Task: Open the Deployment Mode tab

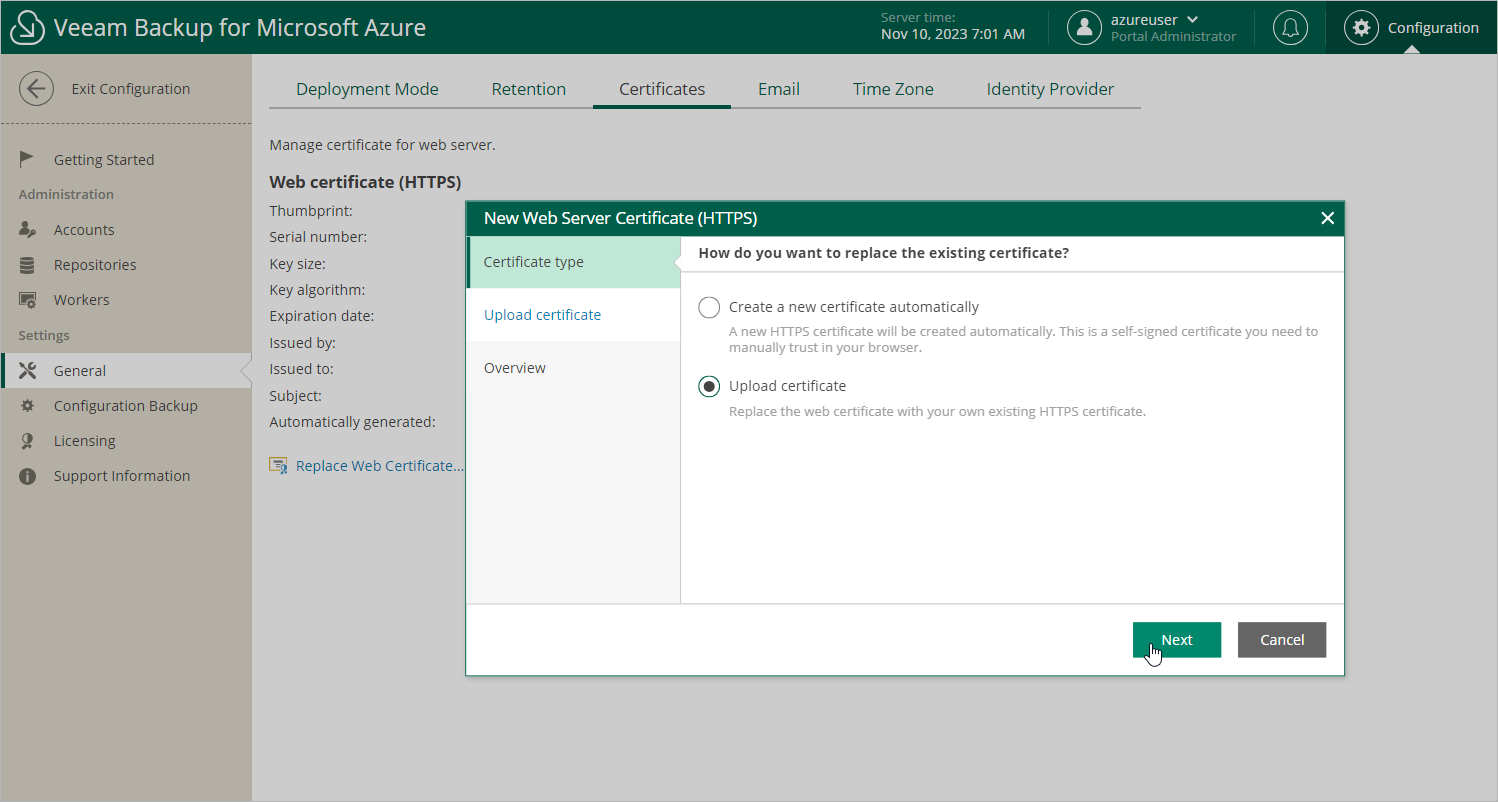Action: 367,89
